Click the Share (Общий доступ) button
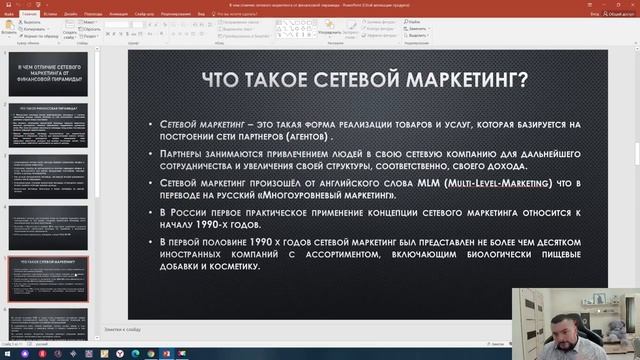The image size is (640, 360). point(619,14)
